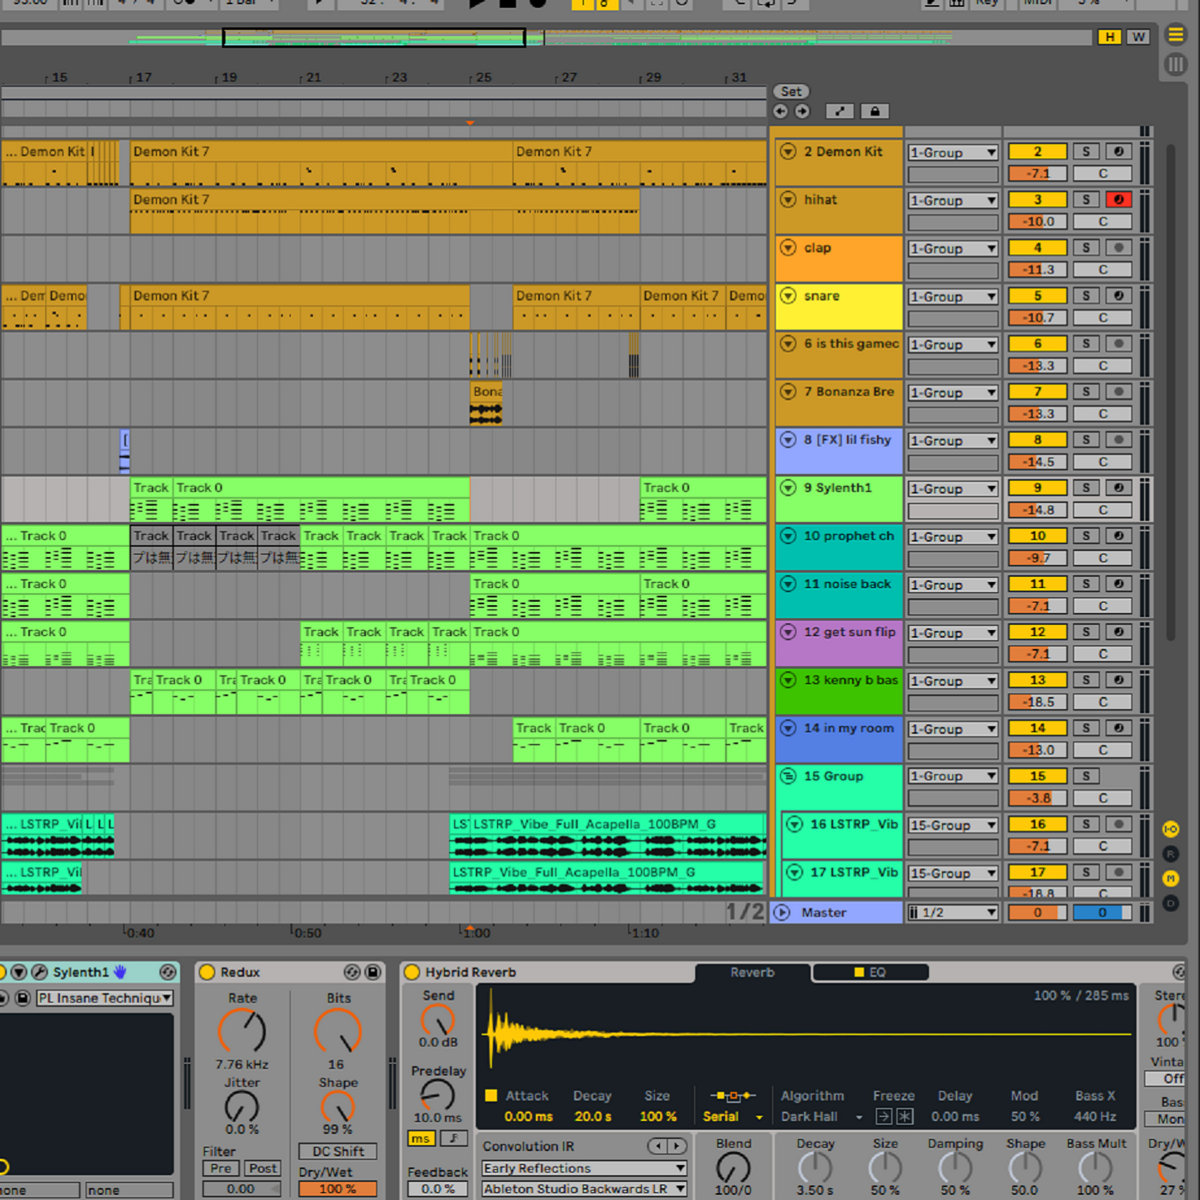1200x1200 pixels.
Task: Click the Redux save preset icon
Action: coord(373,972)
